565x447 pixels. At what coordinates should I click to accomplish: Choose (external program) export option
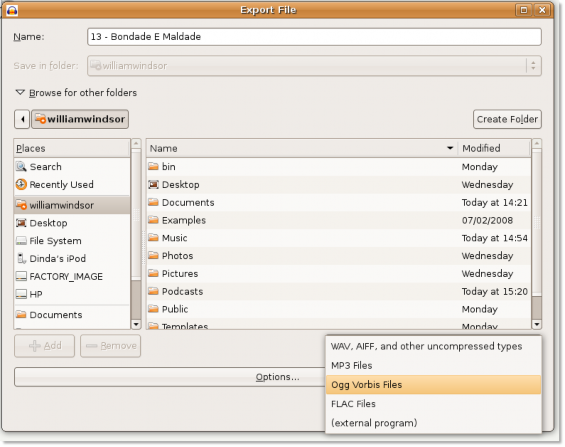click(x=433, y=423)
